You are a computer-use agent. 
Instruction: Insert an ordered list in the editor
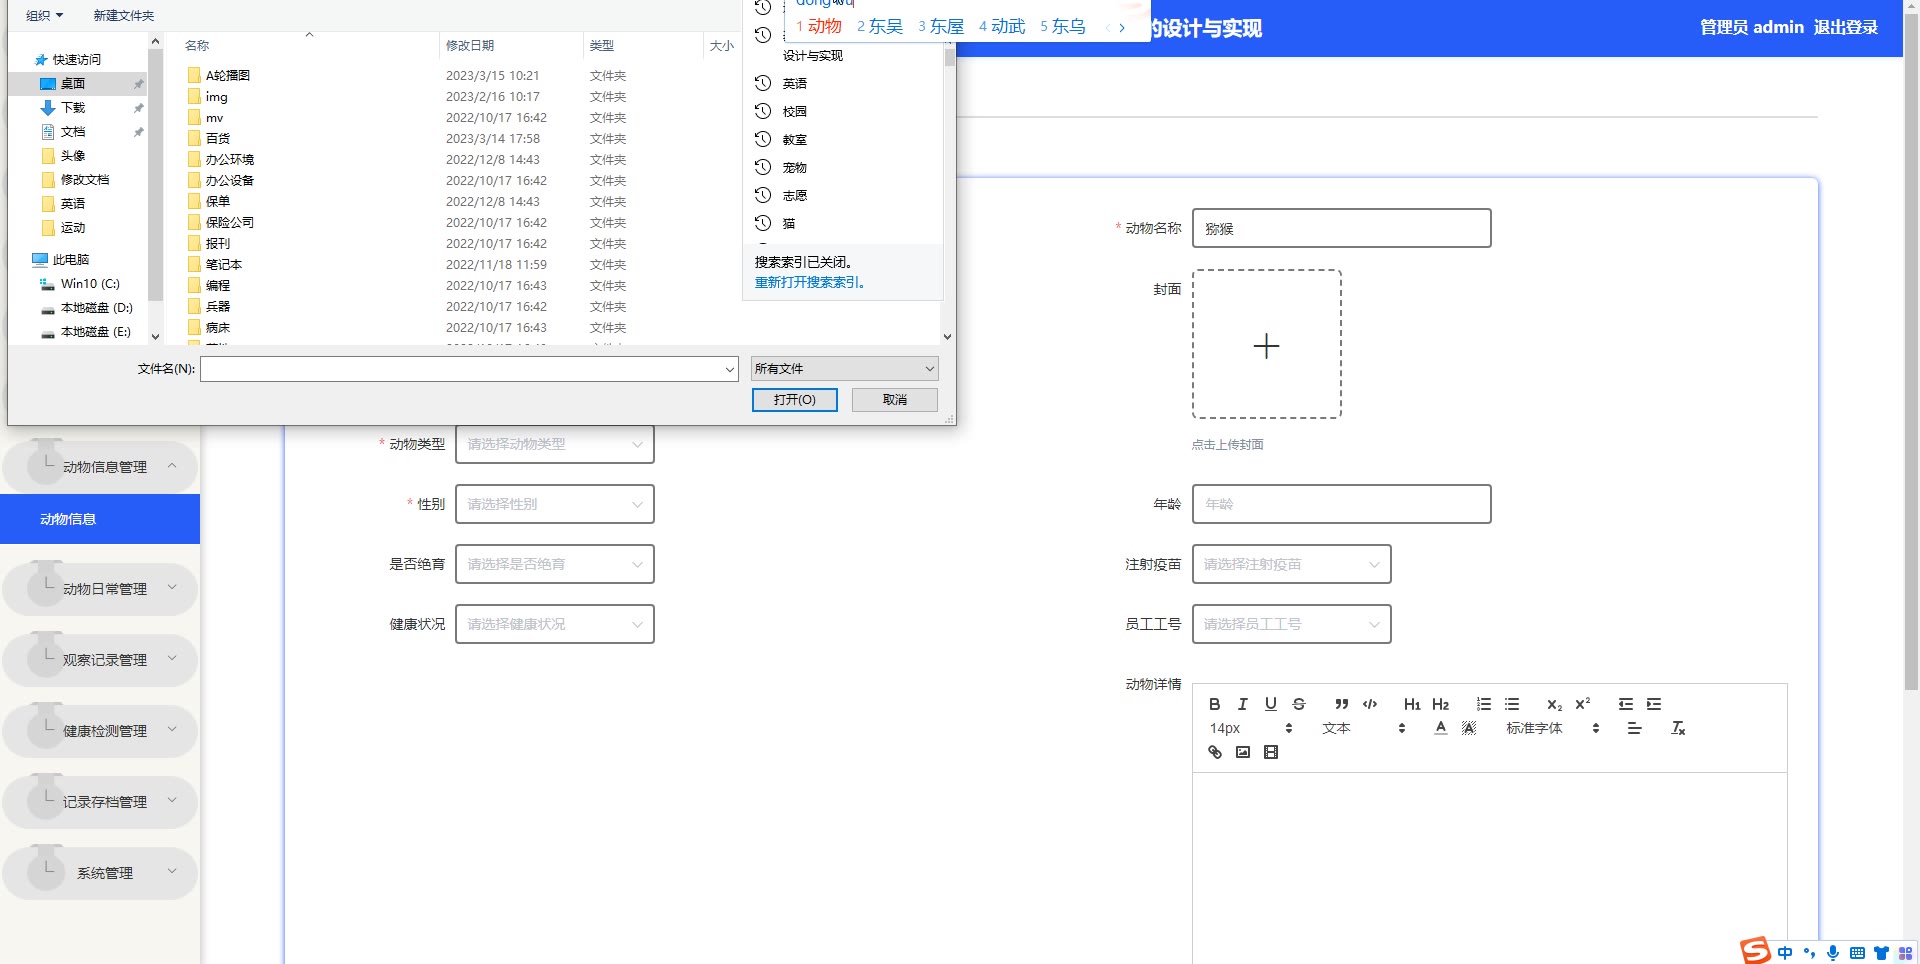[x=1484, y=704]
